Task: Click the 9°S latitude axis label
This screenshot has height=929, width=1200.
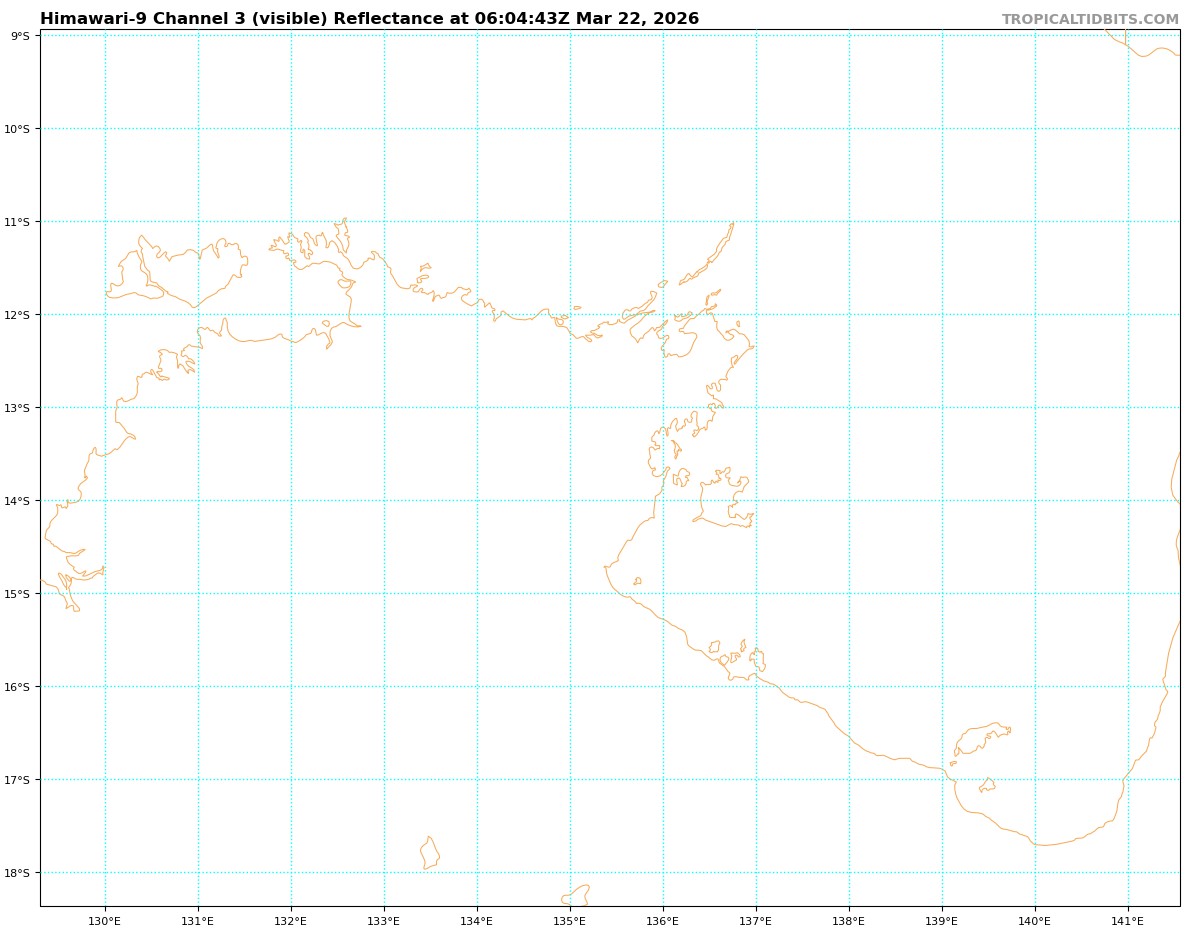Action: pyautogui.click(x=20, y=36)
